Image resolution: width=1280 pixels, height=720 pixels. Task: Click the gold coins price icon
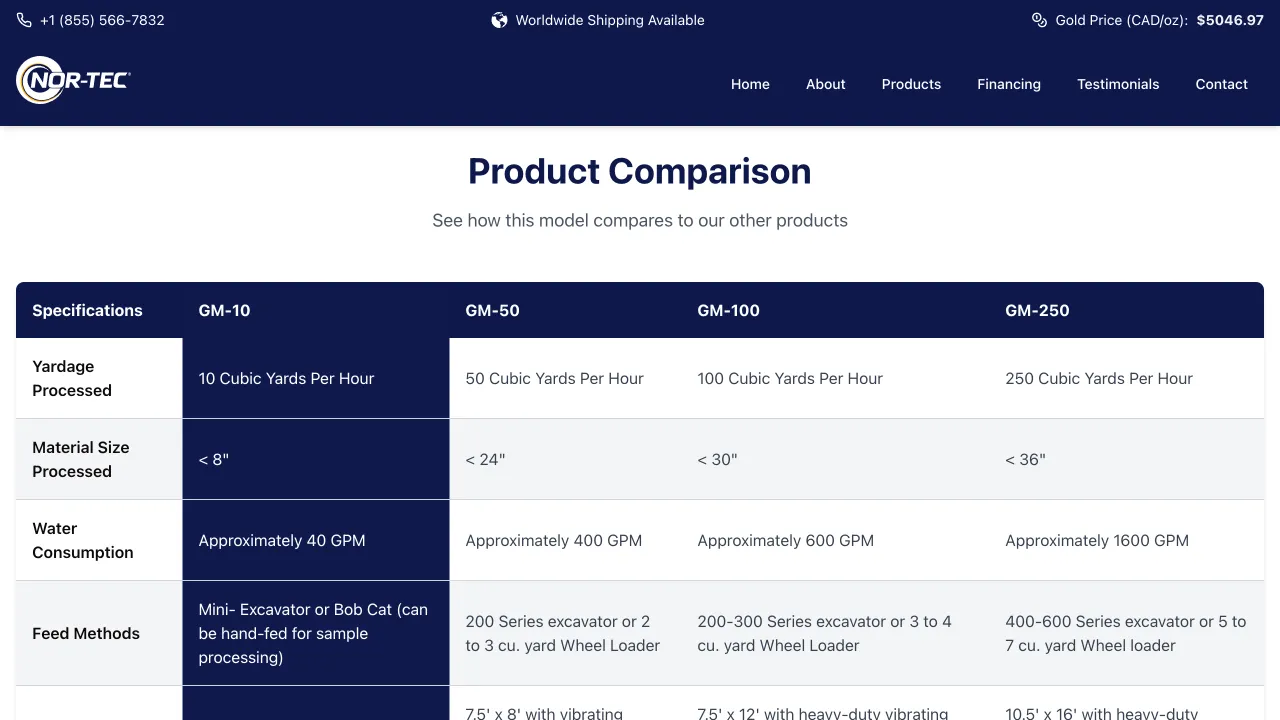click(x=1039, y=20)
